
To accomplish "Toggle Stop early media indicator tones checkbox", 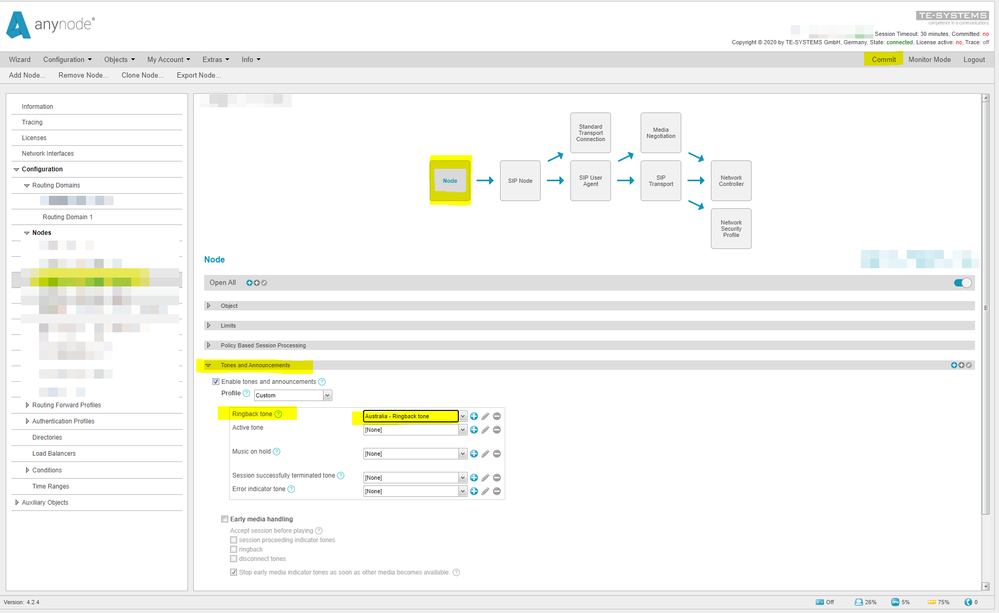I will pyautogui.click(x=233, y=572).
